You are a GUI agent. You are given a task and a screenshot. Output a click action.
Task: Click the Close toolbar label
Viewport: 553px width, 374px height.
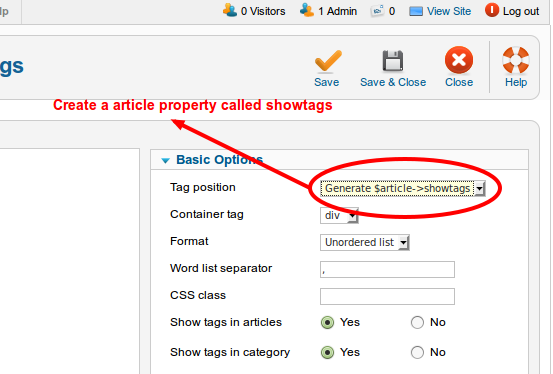(x=459, y=82)
